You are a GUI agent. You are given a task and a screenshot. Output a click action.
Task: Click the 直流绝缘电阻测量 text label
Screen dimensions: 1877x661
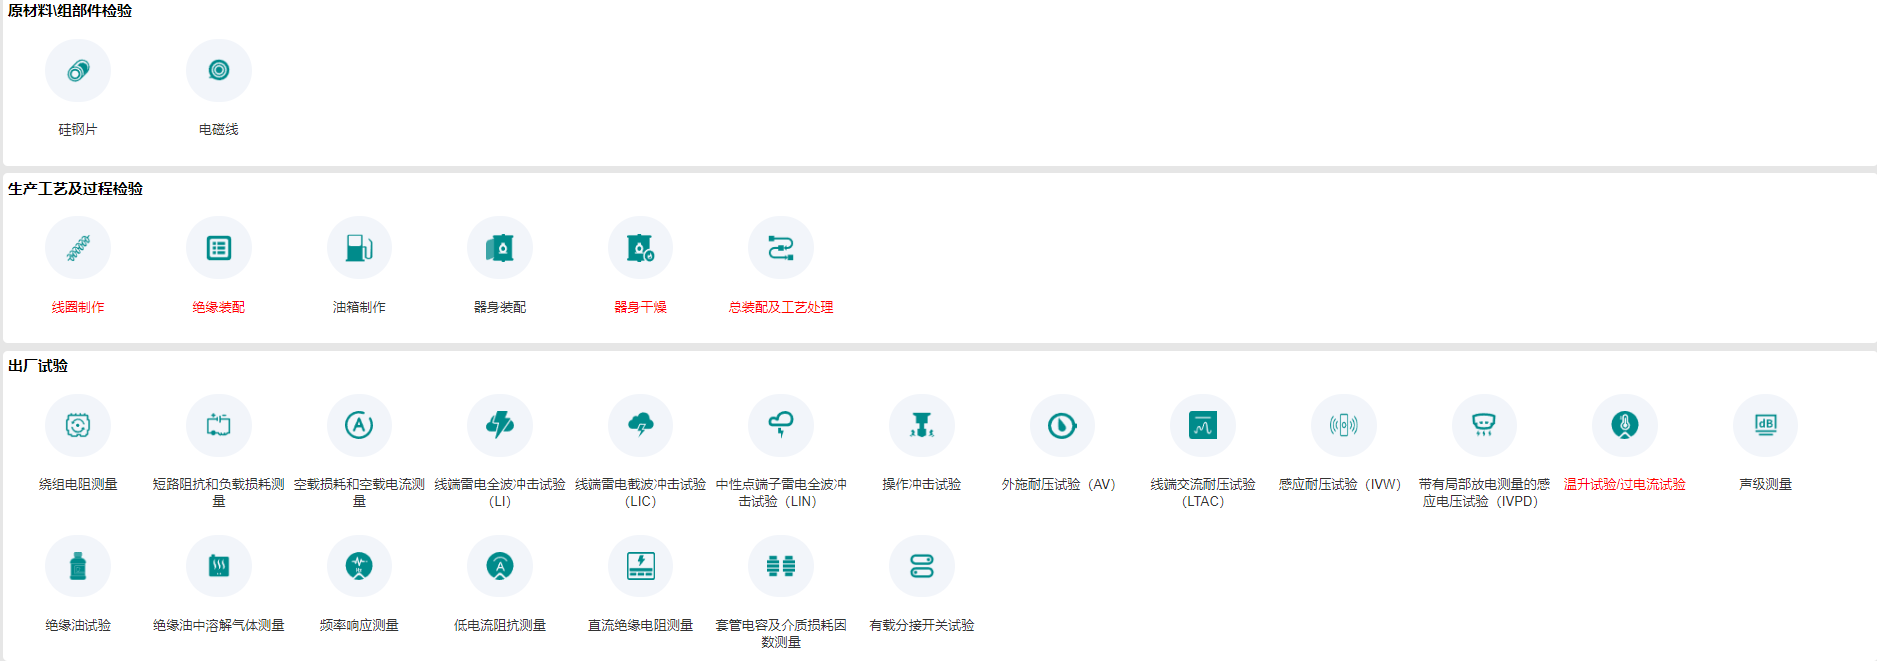point(640,625)
